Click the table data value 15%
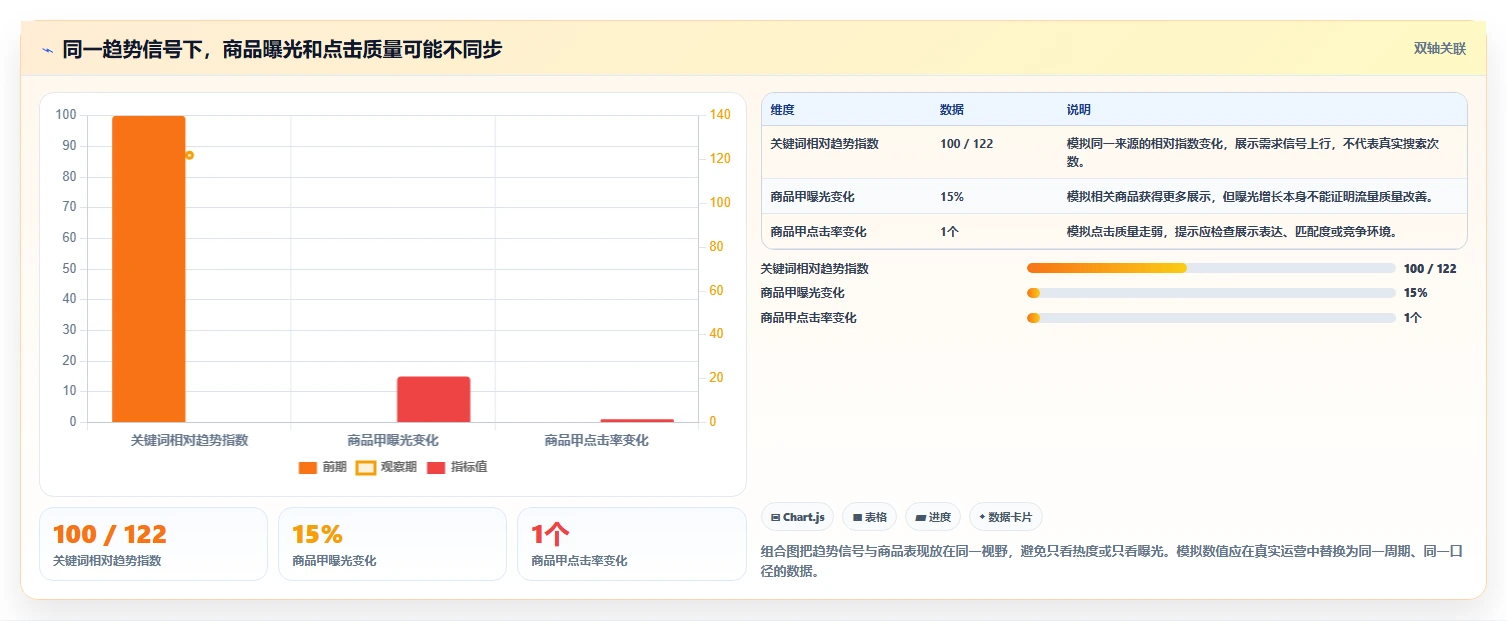Viewport: 1507px width, 621px height. (x=952, y=197)
